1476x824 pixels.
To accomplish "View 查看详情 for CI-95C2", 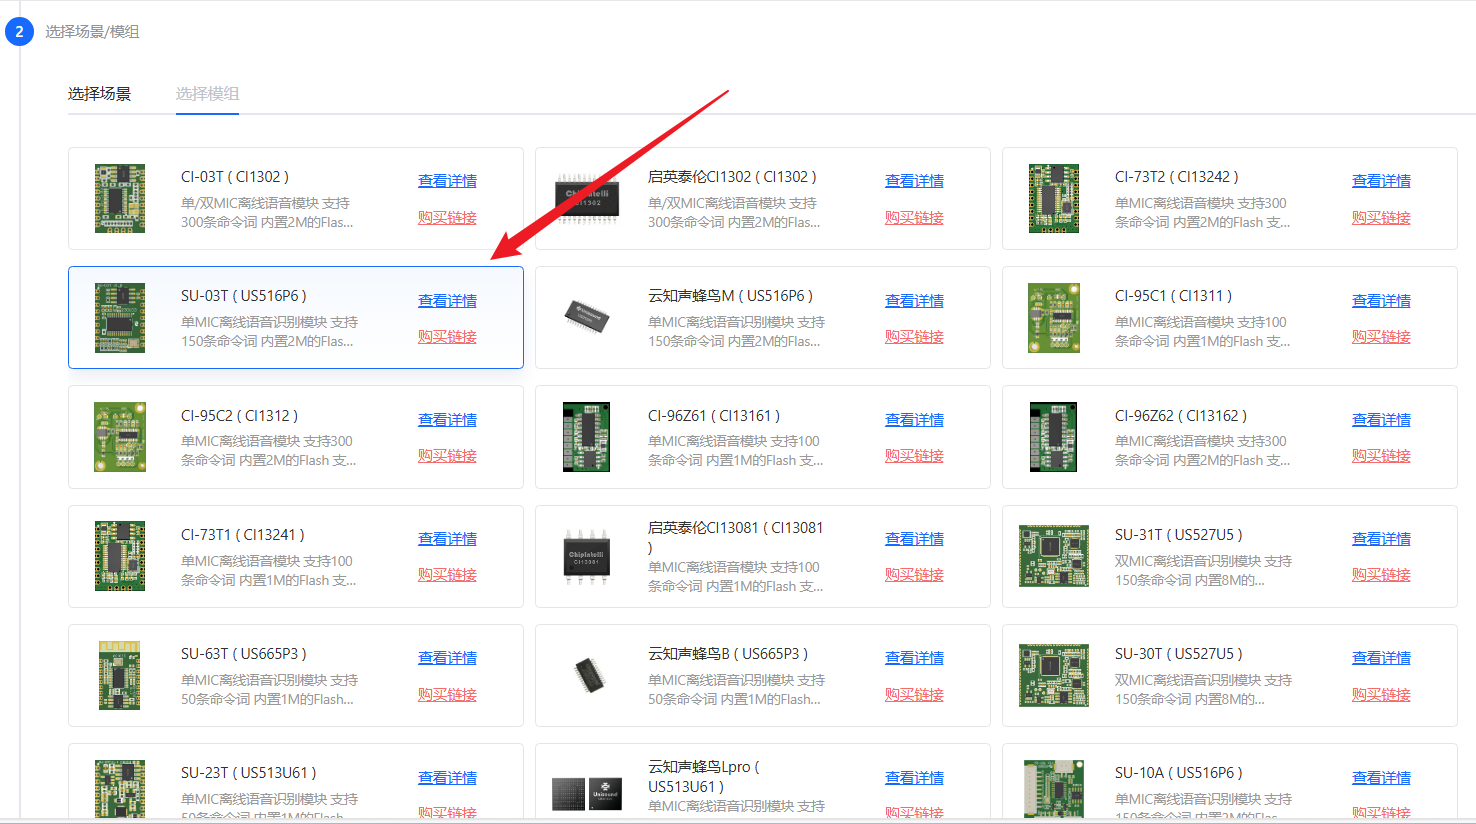I will 447,420.
